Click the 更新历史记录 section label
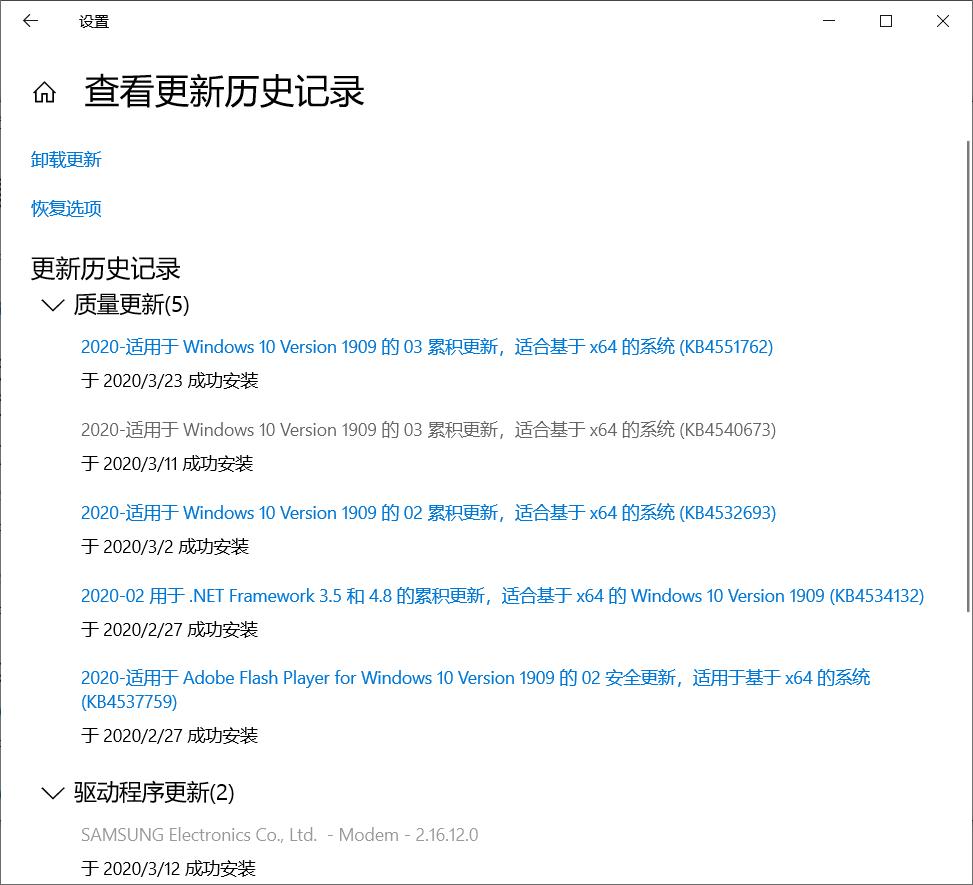Screen dimensions: 973x885 104,268
